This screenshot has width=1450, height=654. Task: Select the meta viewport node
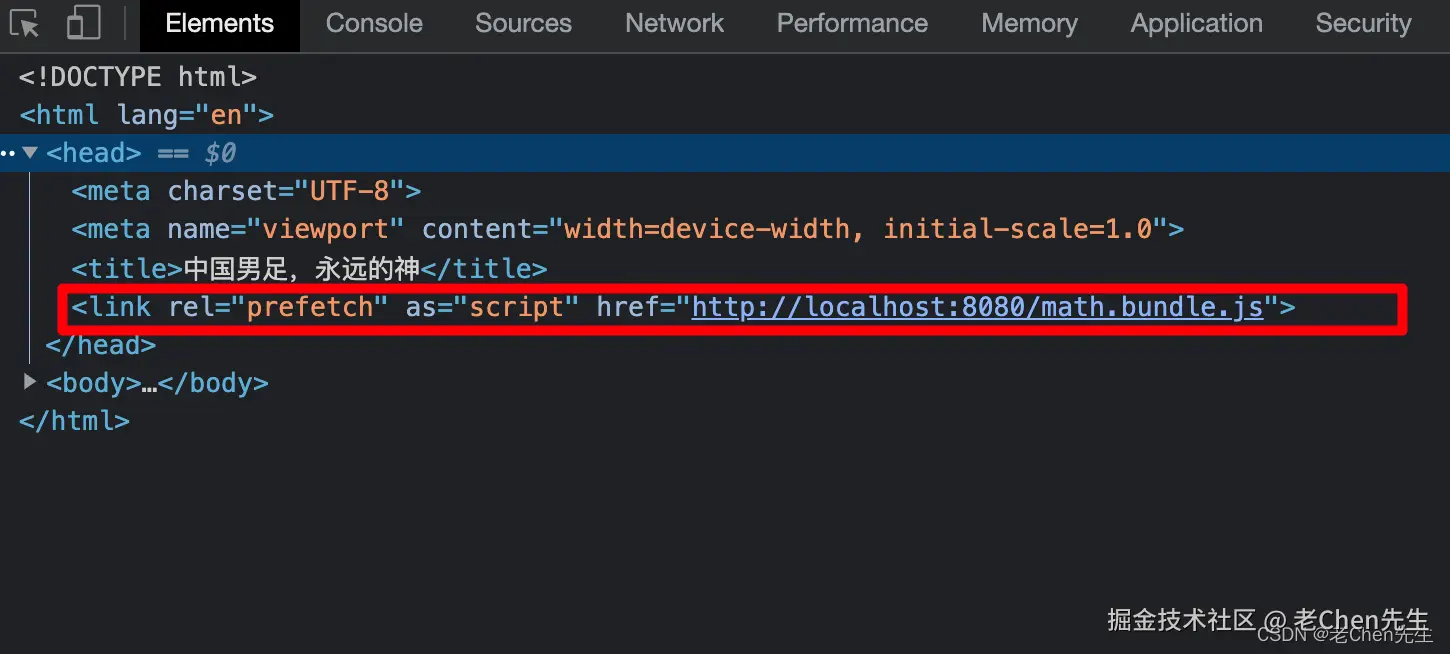(x=627, y=229)
